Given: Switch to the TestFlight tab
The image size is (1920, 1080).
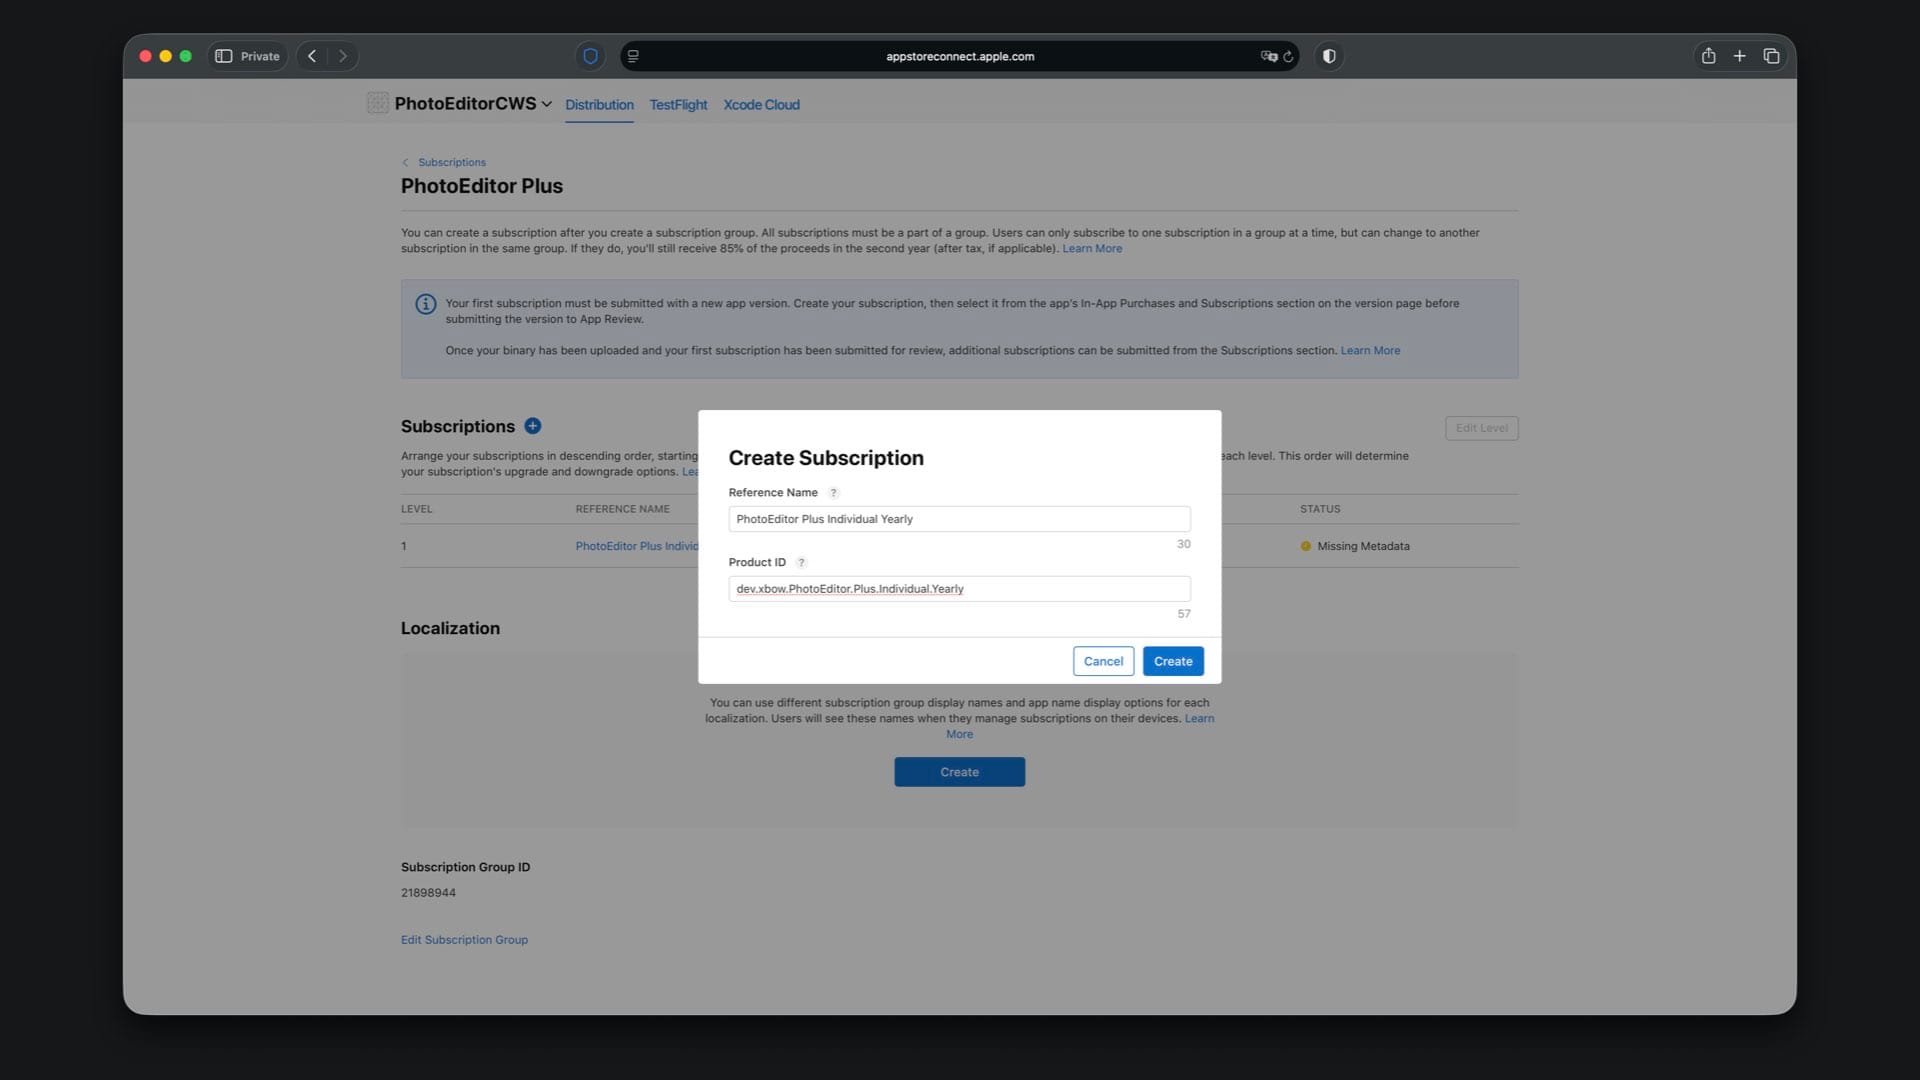Looking at the screenshot, I should (x=678, y=105).
